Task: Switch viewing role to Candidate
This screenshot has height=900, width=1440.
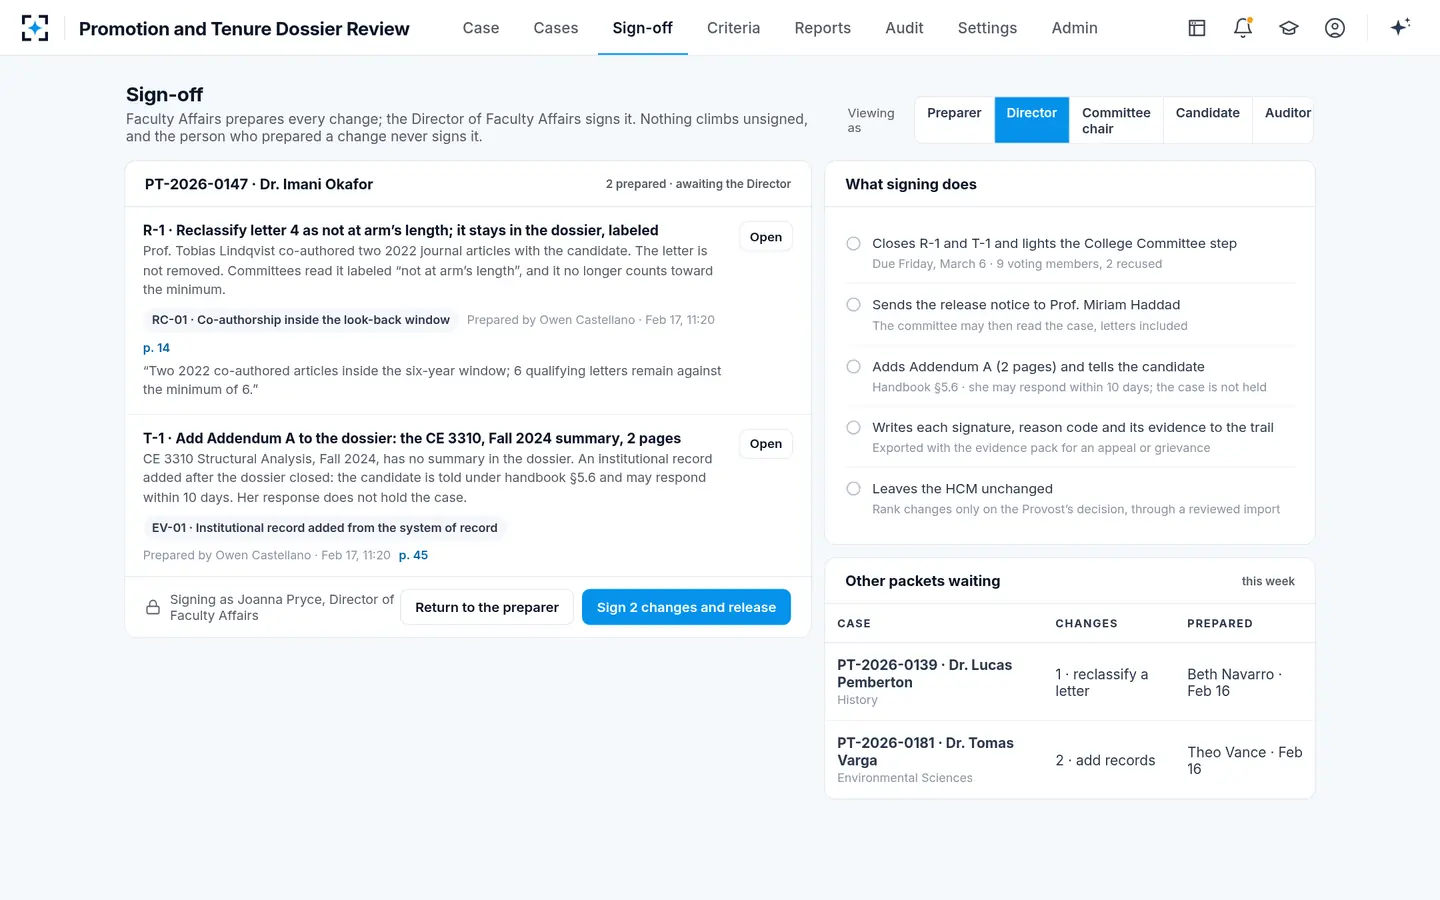Action: pyautogui.click(x=1208, y=120)
